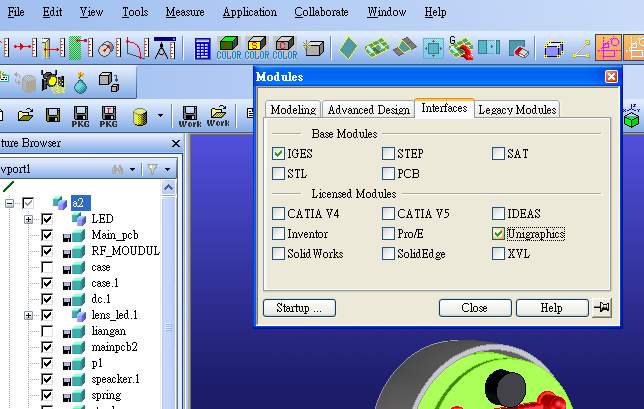Viewport: 644px width, 409px height.
Task: Select the mainpcb2 tree item
Action: [x=114, y=347]
